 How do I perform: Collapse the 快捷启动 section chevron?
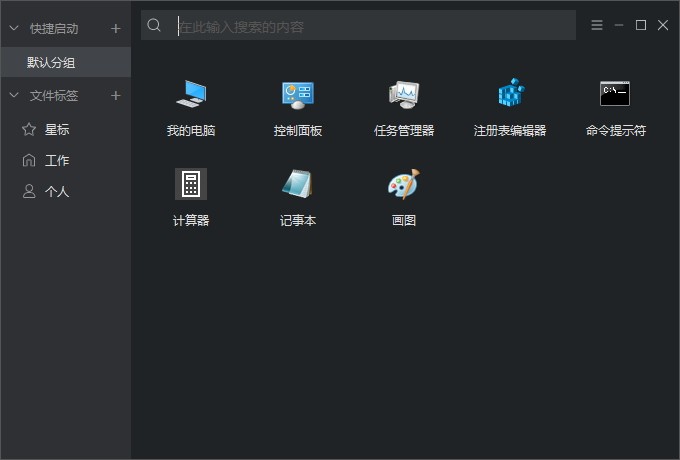point(14,28)
